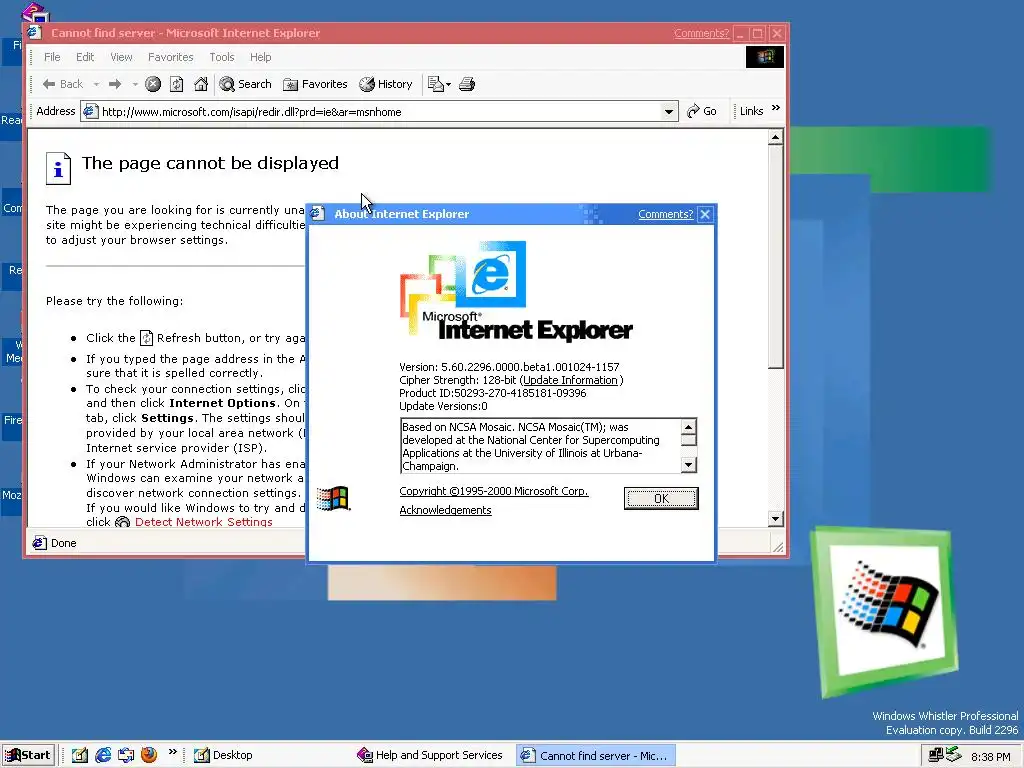Open the Search pane from the toolbar

pos(246,84)
